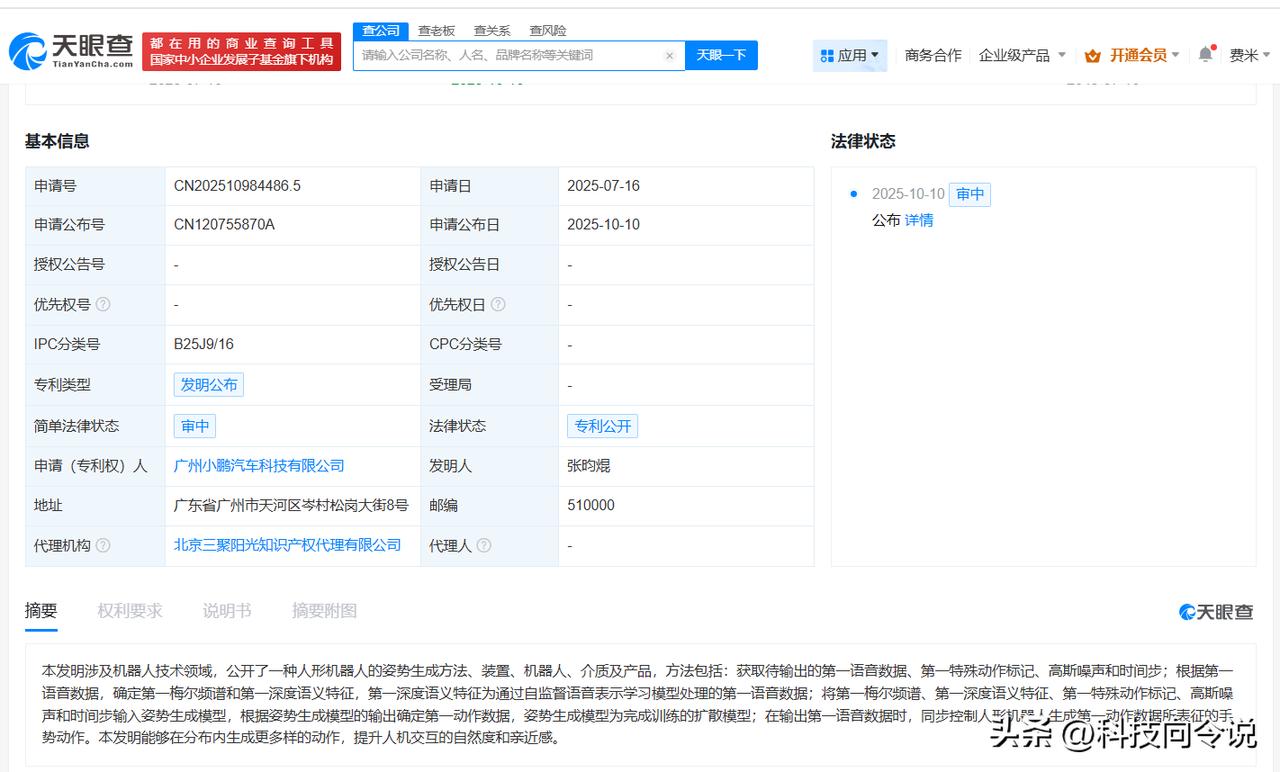Screen dimensions: 1280x772
Task: Click the help icon beside 优先权号
Action: [x=103, y=304]
